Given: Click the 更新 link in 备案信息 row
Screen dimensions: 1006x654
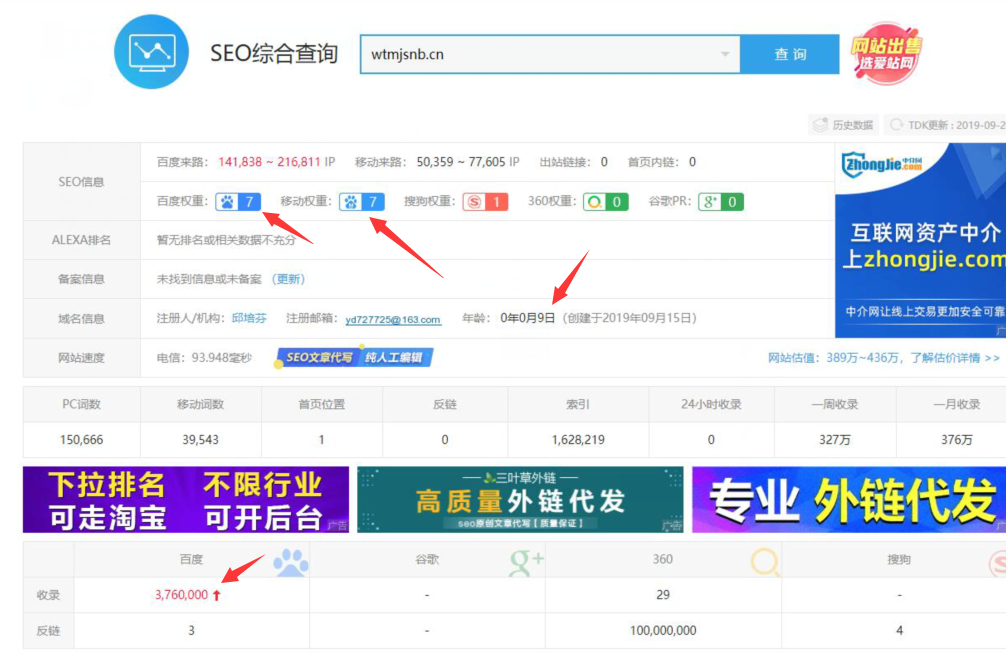Looking at the screenshot, I should (x=288, y=279).
